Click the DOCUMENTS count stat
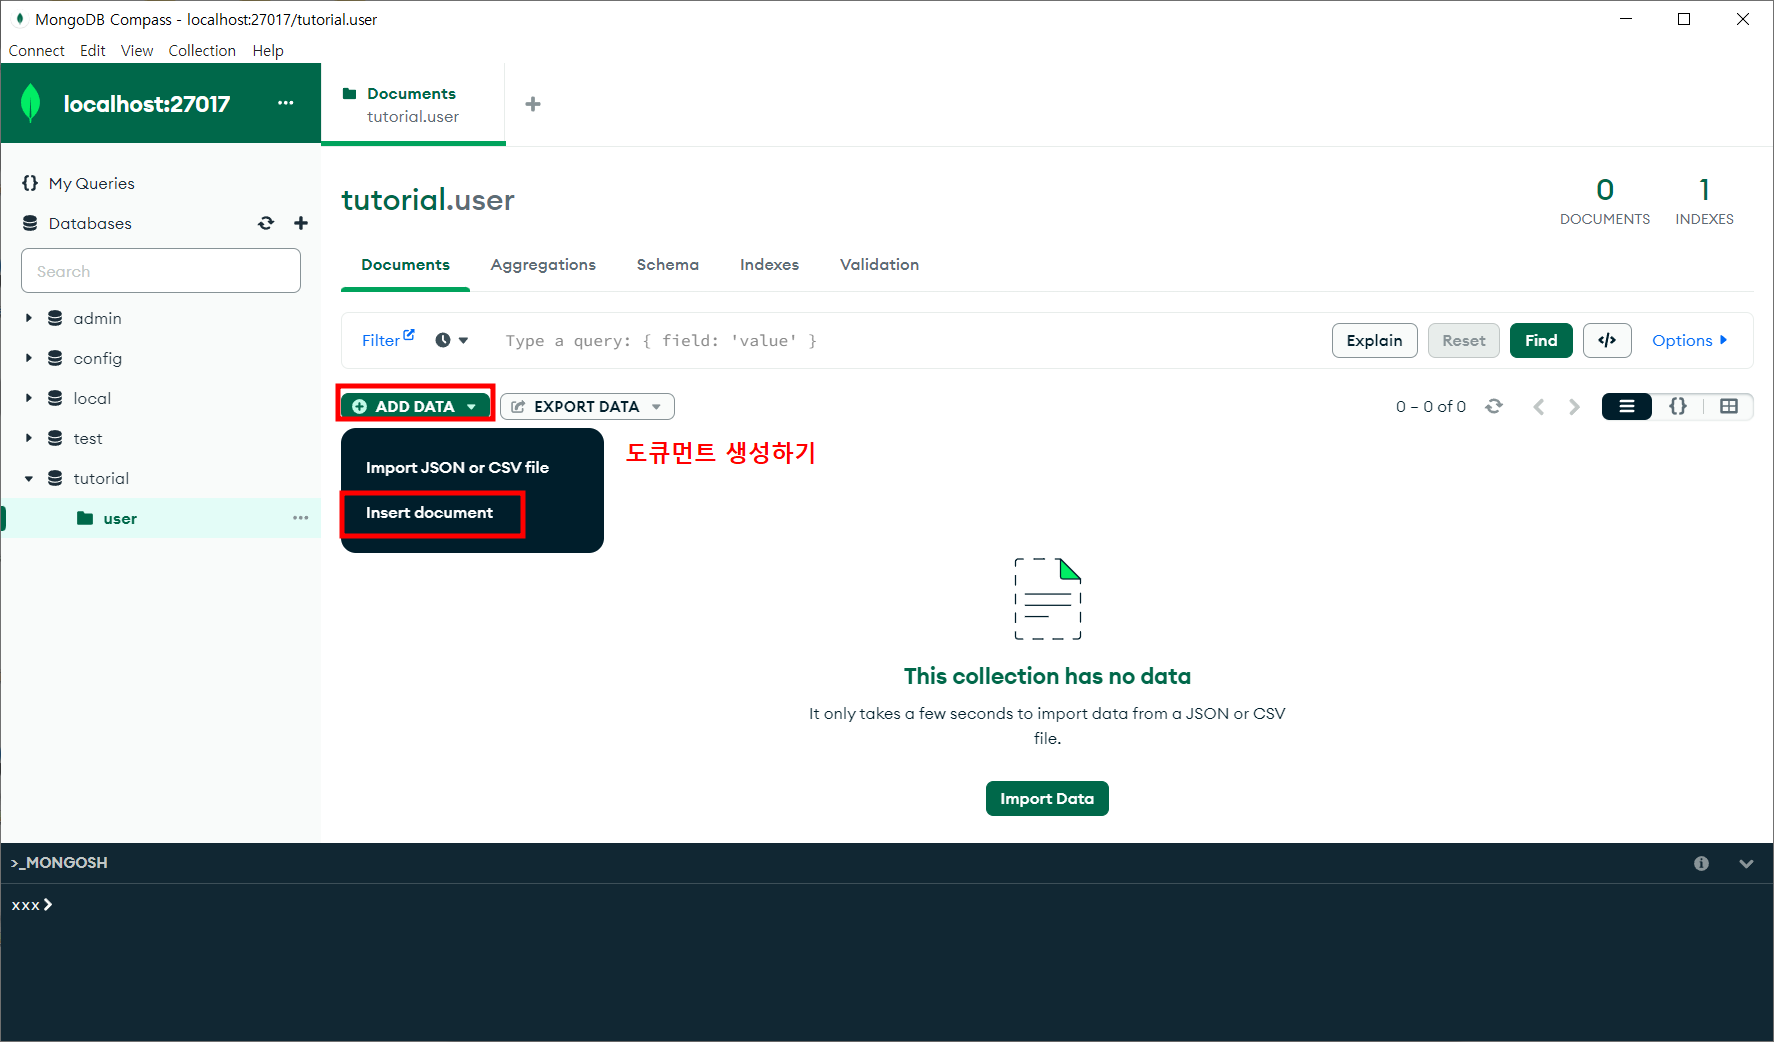The image size is (1774, 1042). [1605, 201]
